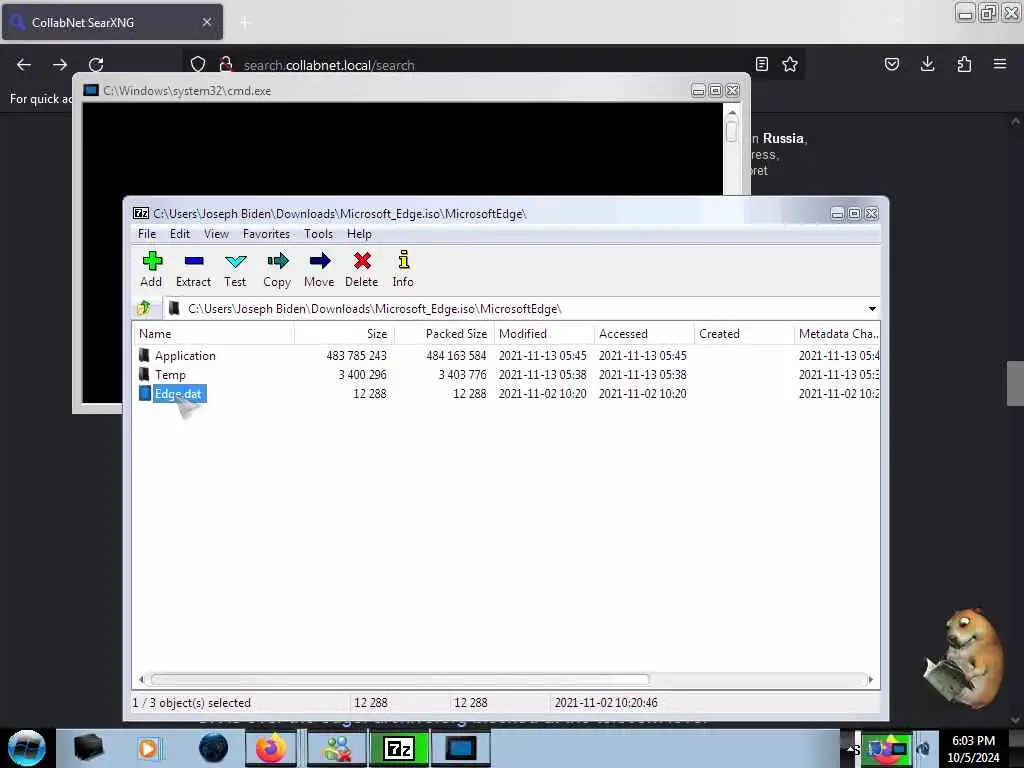Click the red Delete icon
Screen dimensions: 1024x768
click(362, 269)
